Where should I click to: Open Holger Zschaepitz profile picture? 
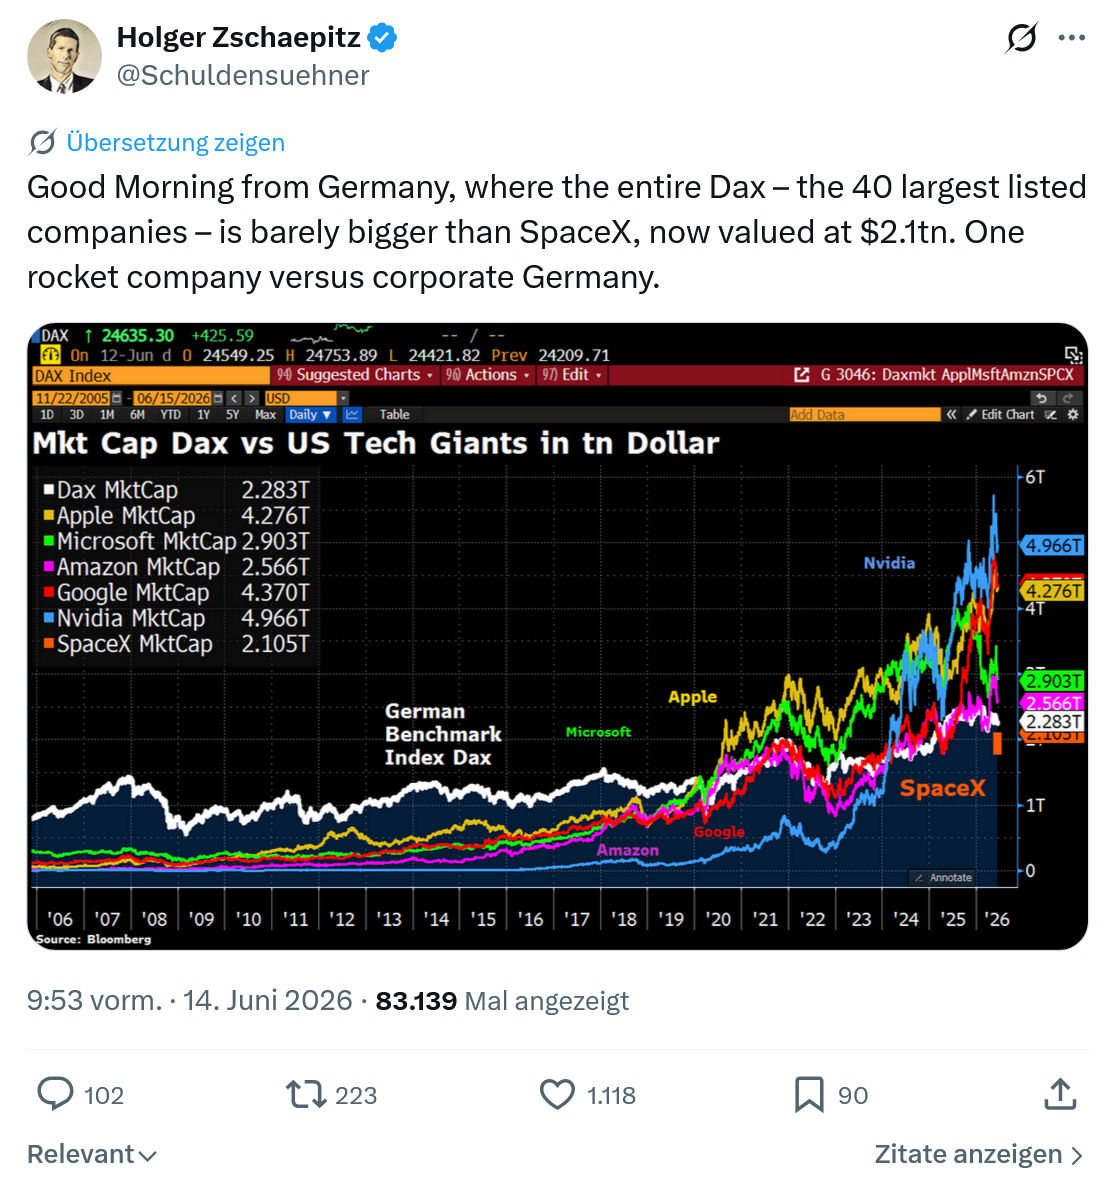tap(64, 56)
